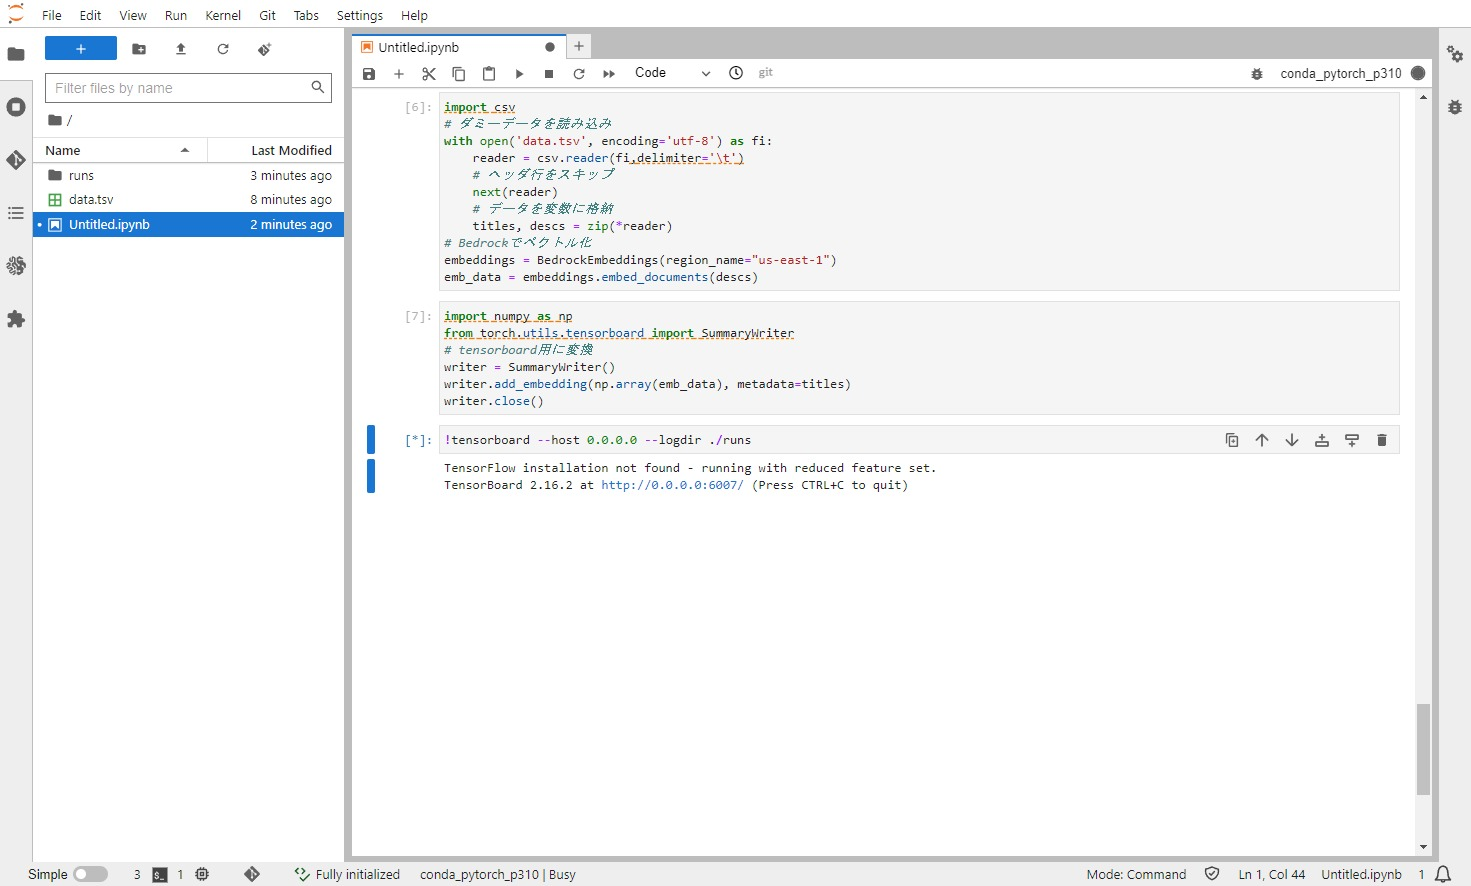Upload files with the upload arrow icon
The width and height of the screenshot is (1471, 886).
tap(181, 49)
